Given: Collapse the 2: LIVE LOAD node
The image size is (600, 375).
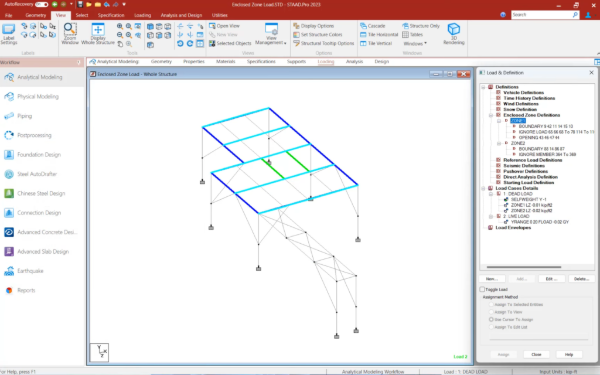Looking at the screenshot, I should (x=491, y=217).
